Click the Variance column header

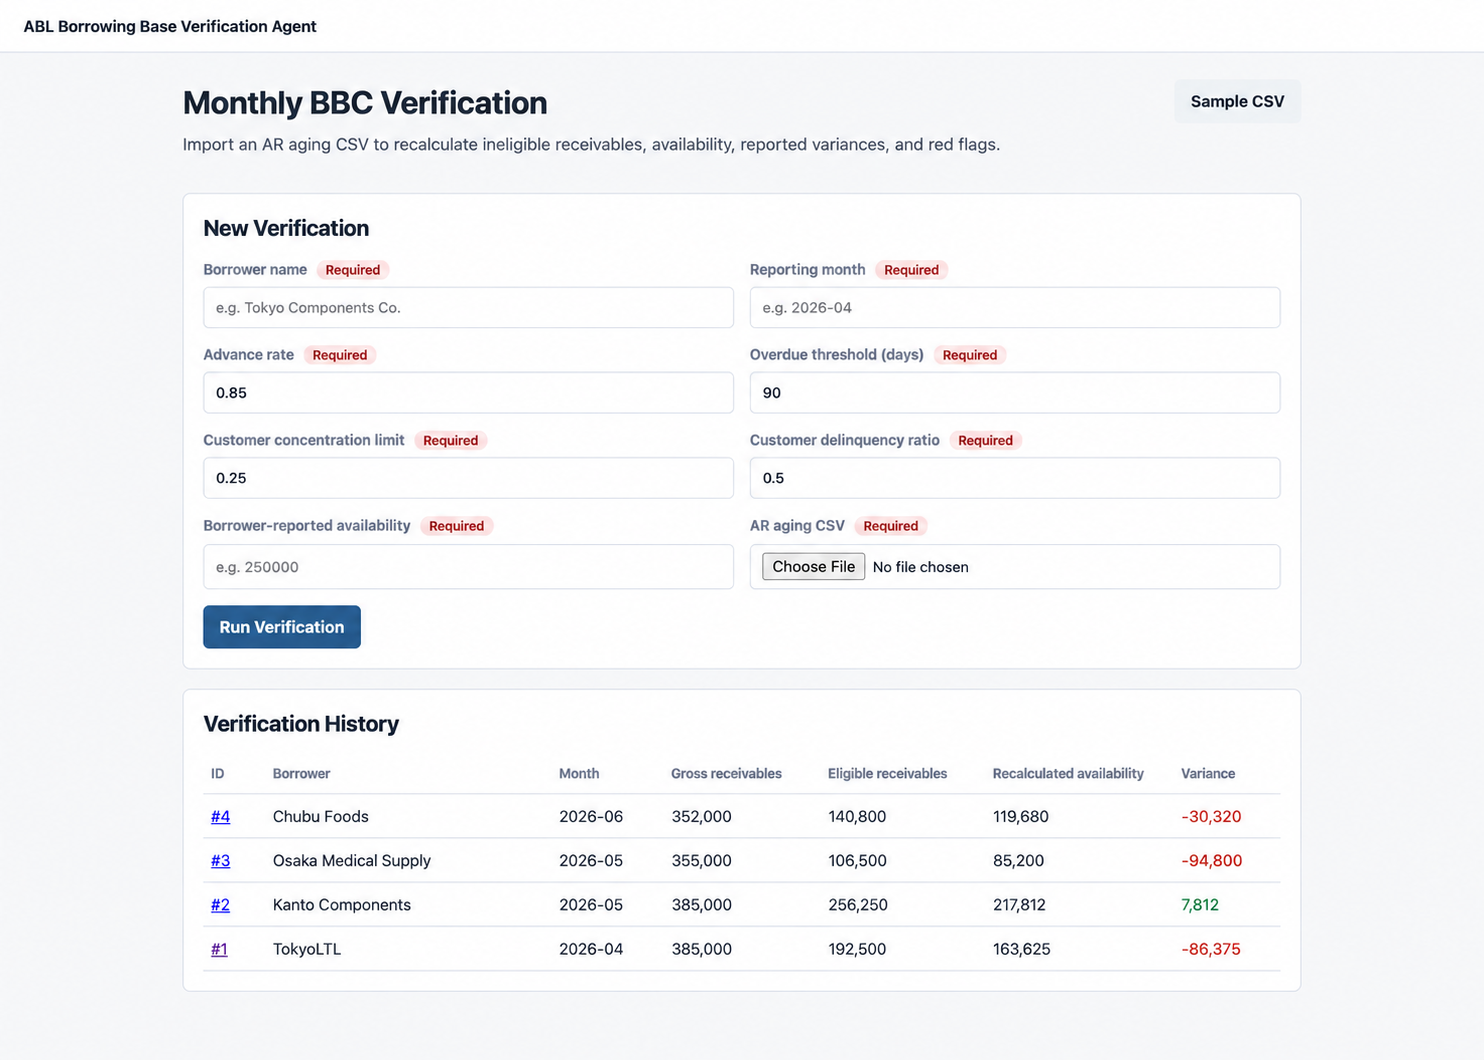pyautogui.click(x=1208, y=774)
